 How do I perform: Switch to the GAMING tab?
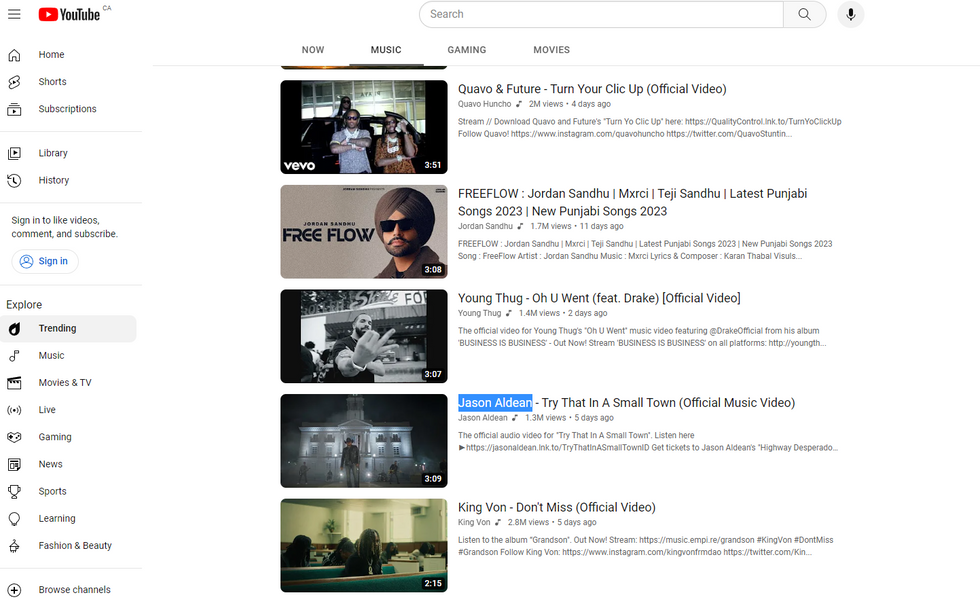tap(467, 50)
